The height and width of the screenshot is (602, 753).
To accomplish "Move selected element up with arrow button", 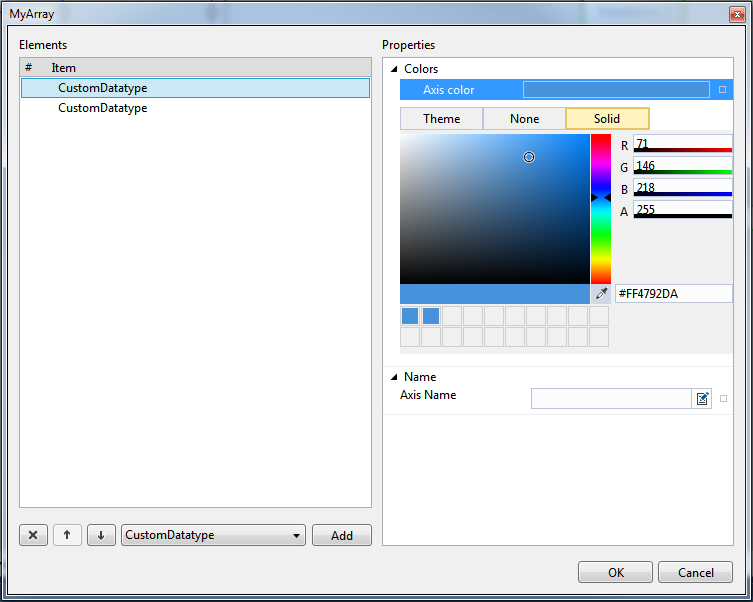I will click(67, 535).
